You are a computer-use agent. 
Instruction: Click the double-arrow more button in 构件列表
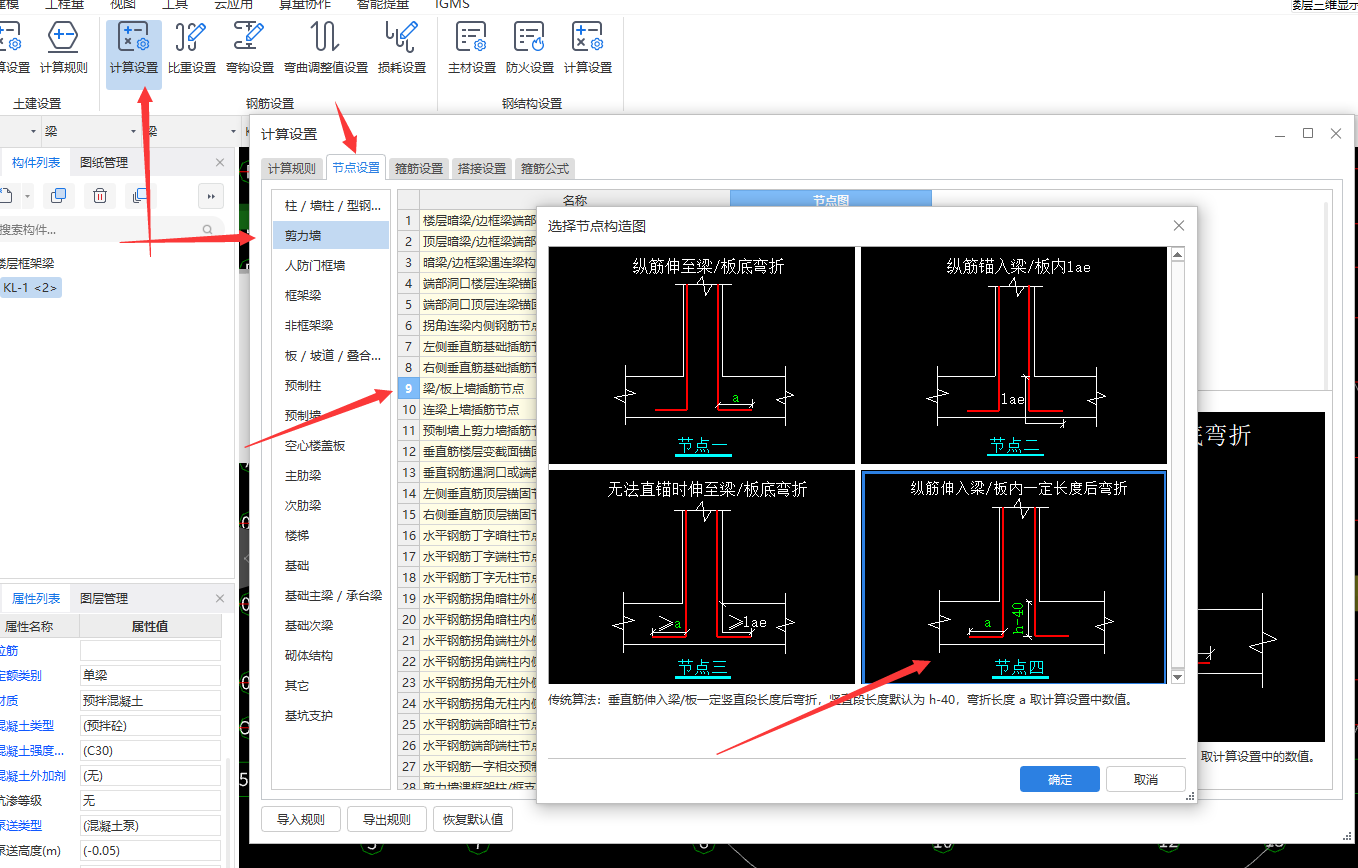coord(211,195)
